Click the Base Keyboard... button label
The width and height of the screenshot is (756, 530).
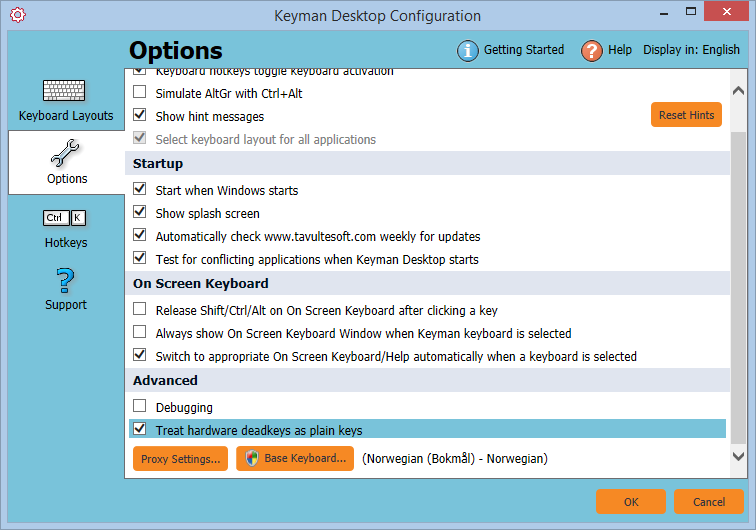click(305, 458)
